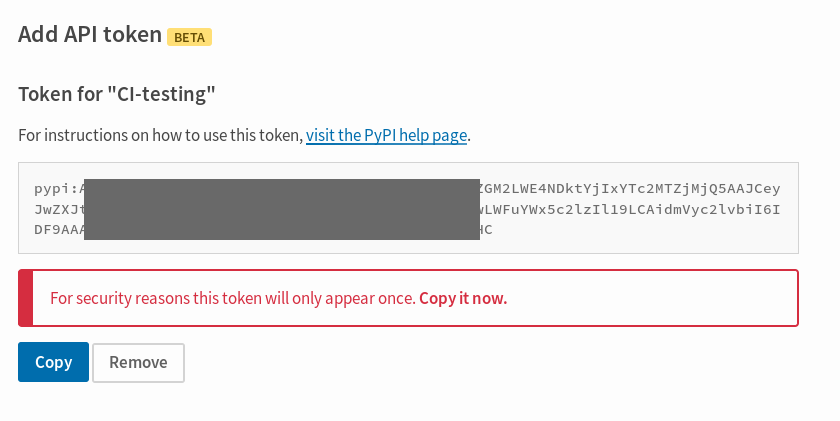Click the yellow BETA badge
Screen dimensions: 840x421
pyautogui.click(x=189, y=37)
